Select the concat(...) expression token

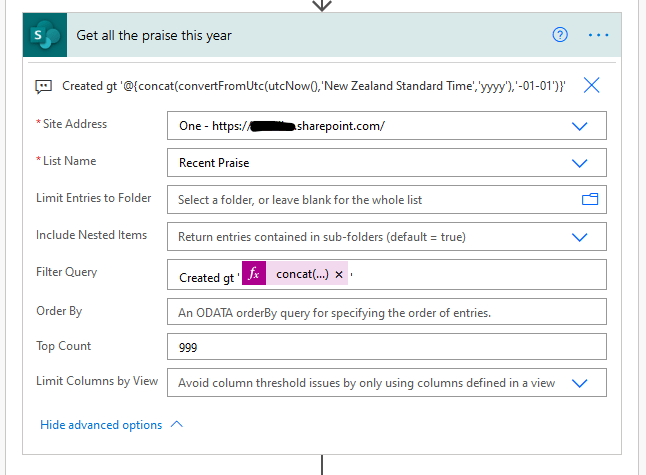(302, 274)
